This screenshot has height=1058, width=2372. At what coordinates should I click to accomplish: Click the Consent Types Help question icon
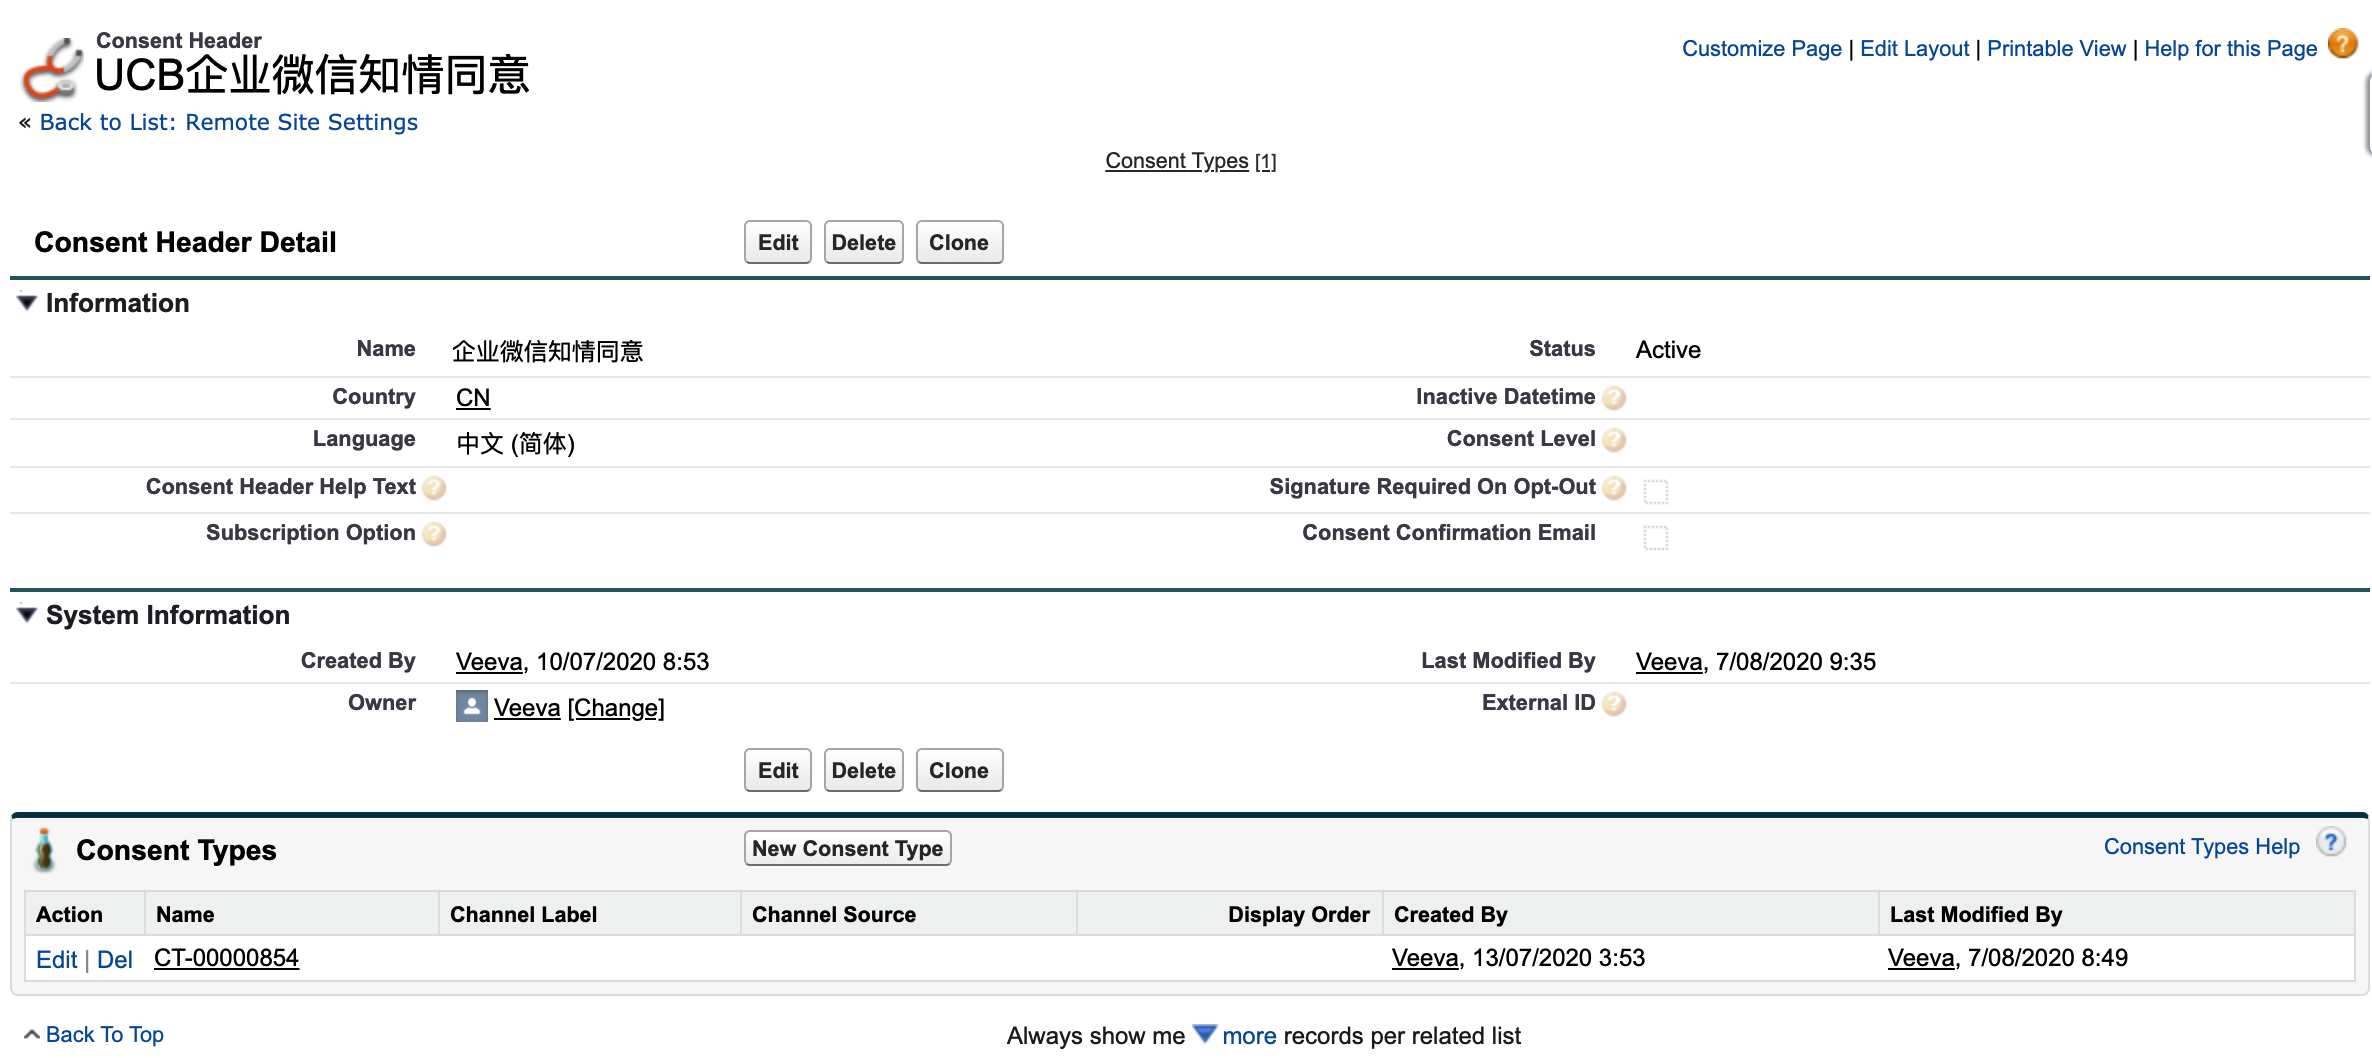[x=2330, y=844]
